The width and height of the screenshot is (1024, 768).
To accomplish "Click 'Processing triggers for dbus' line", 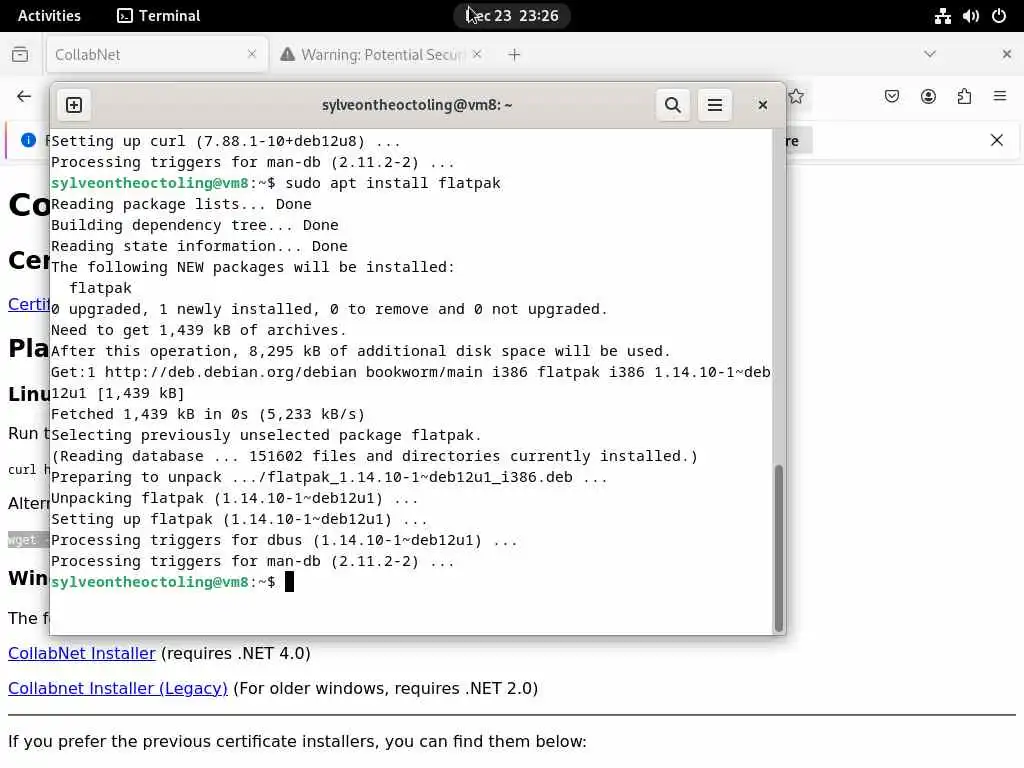I will (x=284, y=540).
